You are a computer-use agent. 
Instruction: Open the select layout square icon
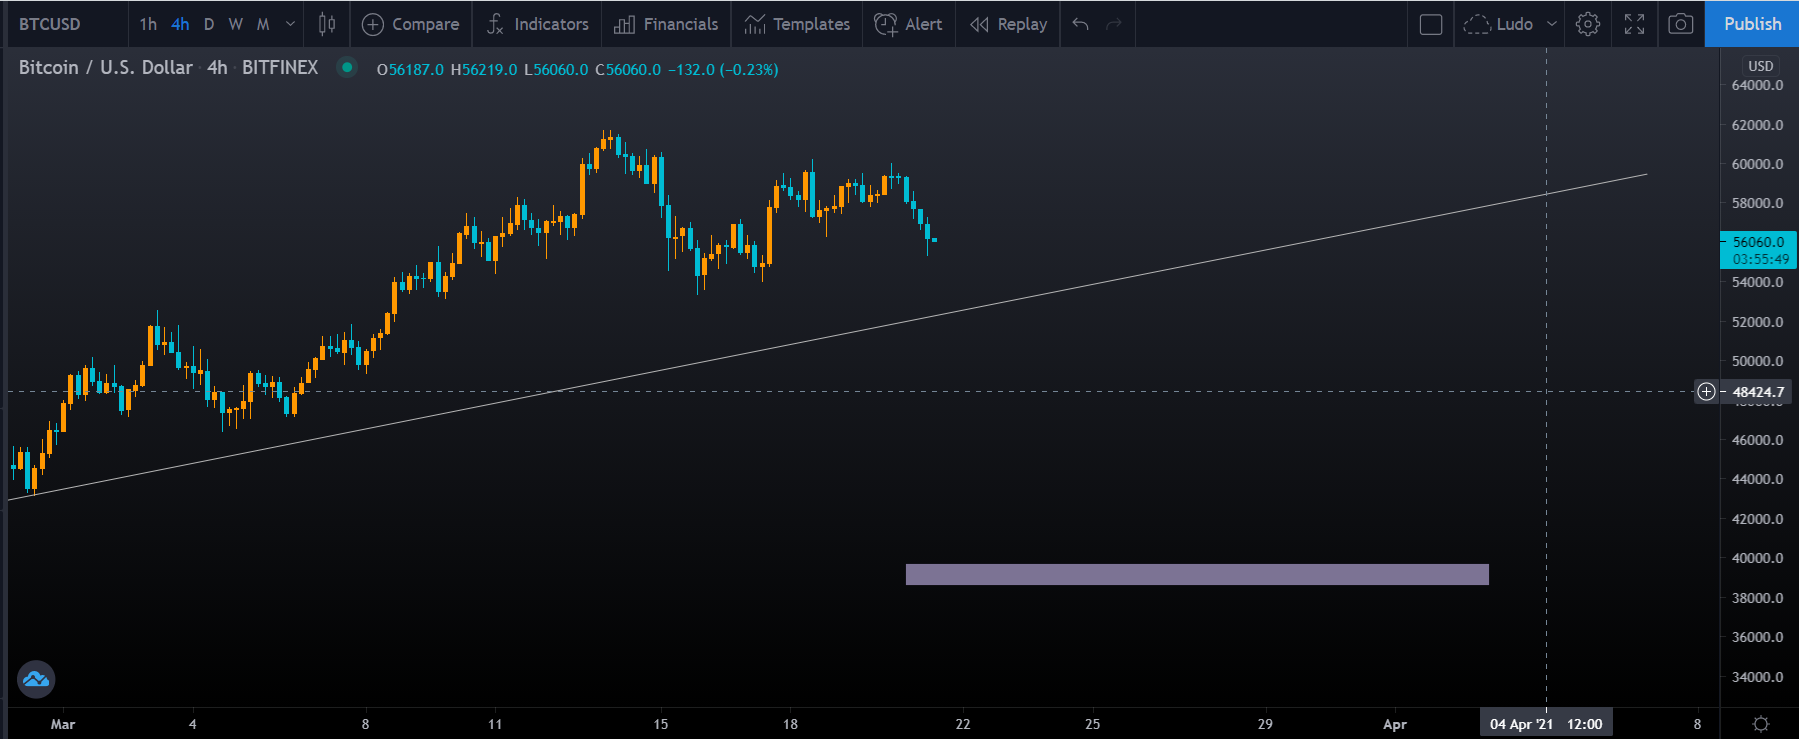point(1431,24)
